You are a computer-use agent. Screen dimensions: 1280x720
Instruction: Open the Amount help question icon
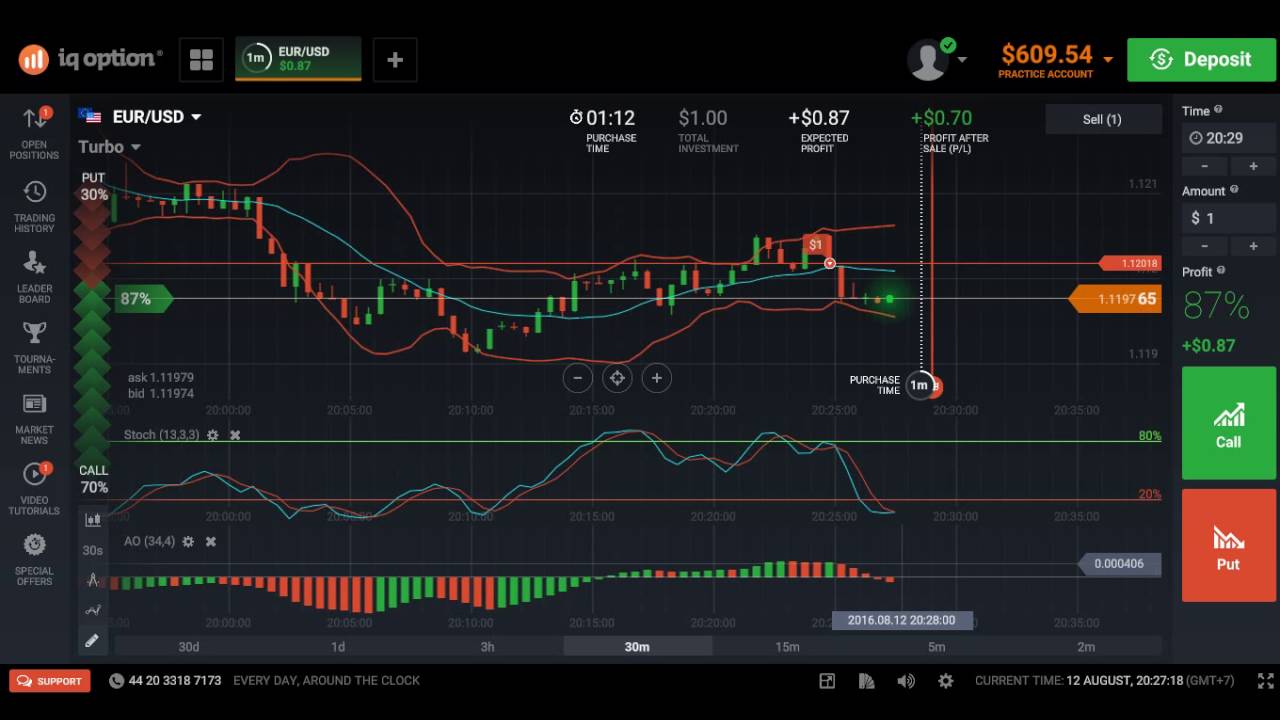coord(1233,190)
